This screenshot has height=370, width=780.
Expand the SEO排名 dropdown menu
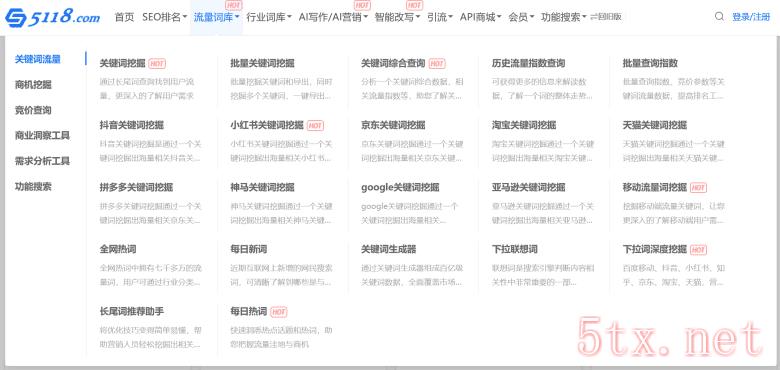click(x=164, y=17)
